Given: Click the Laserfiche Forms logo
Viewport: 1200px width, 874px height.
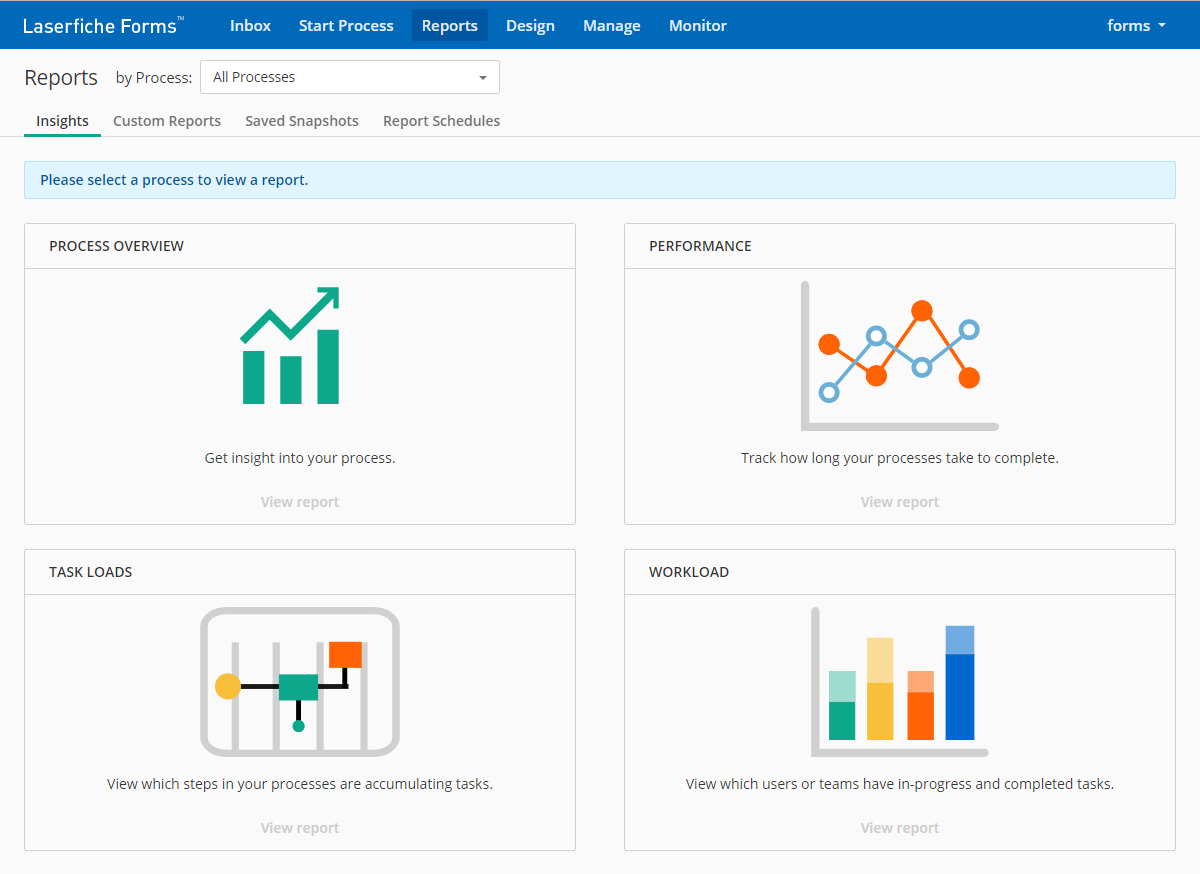Looking at the screenshot, I should click(103, 26).
